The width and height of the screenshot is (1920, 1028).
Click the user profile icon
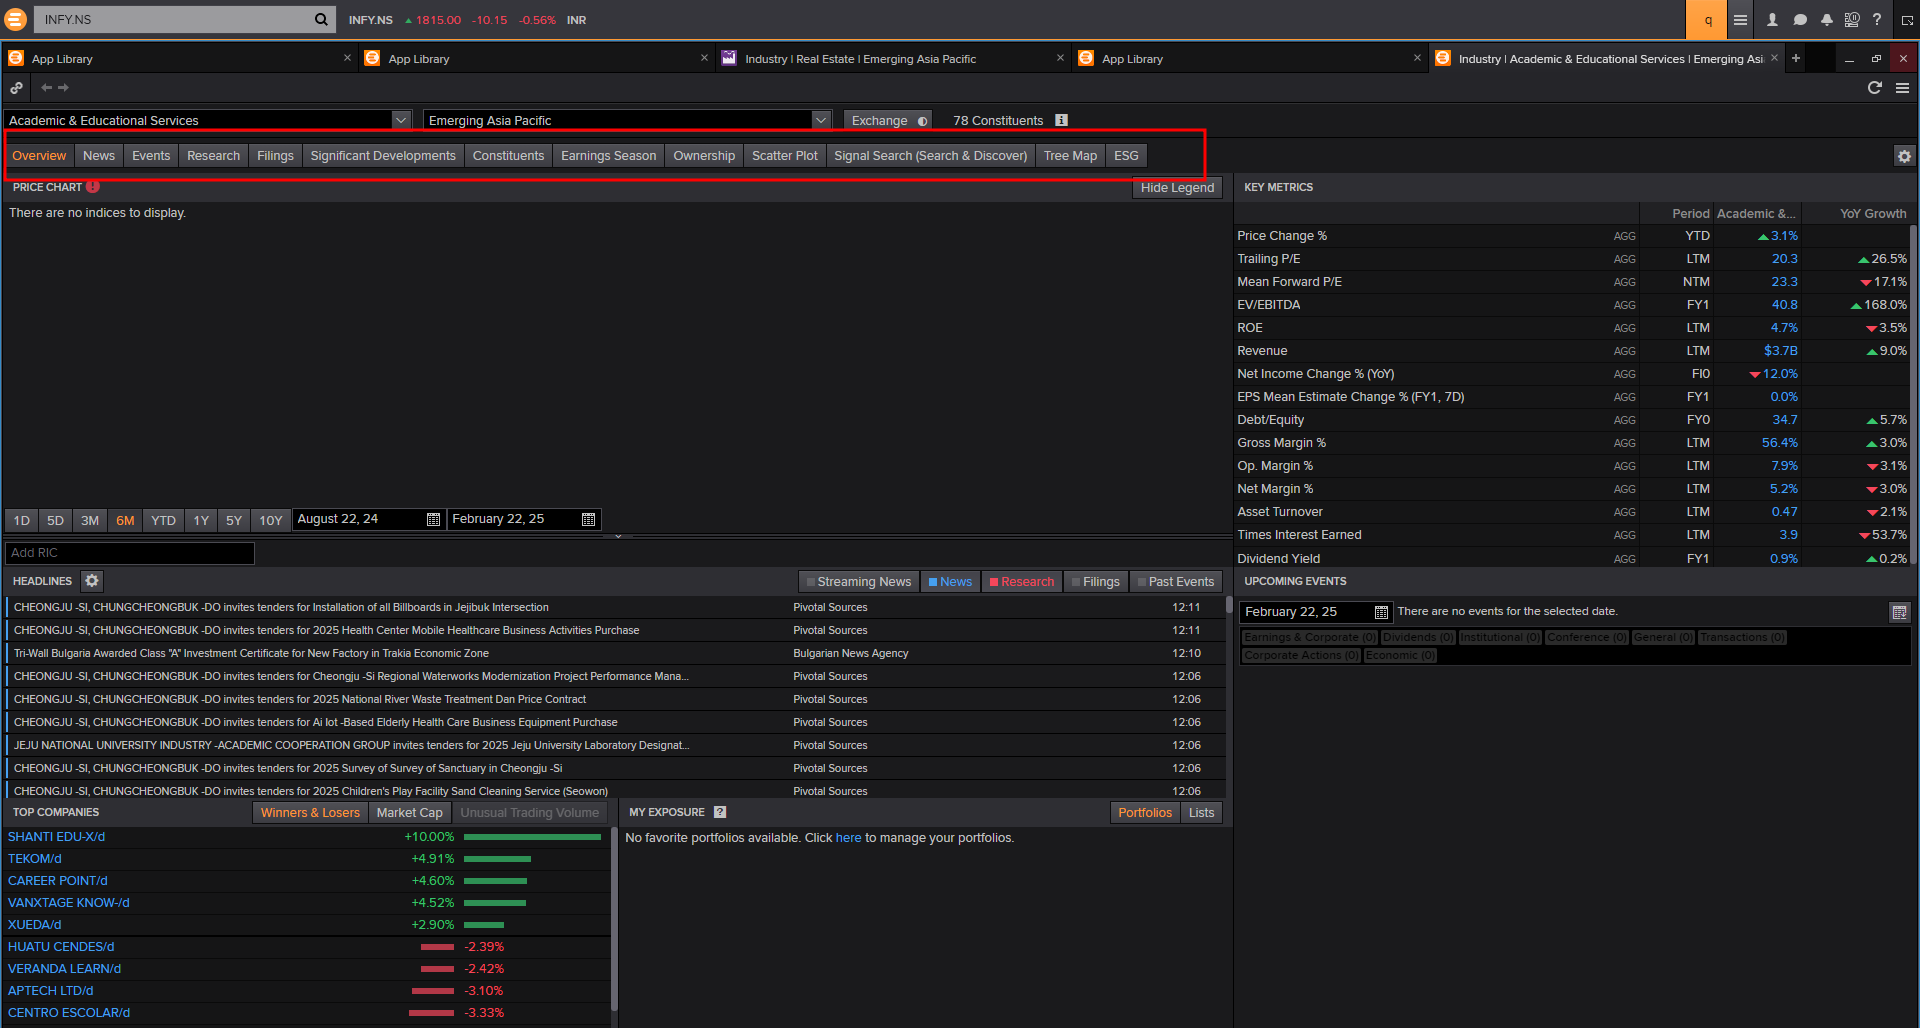pos(1772,20)
